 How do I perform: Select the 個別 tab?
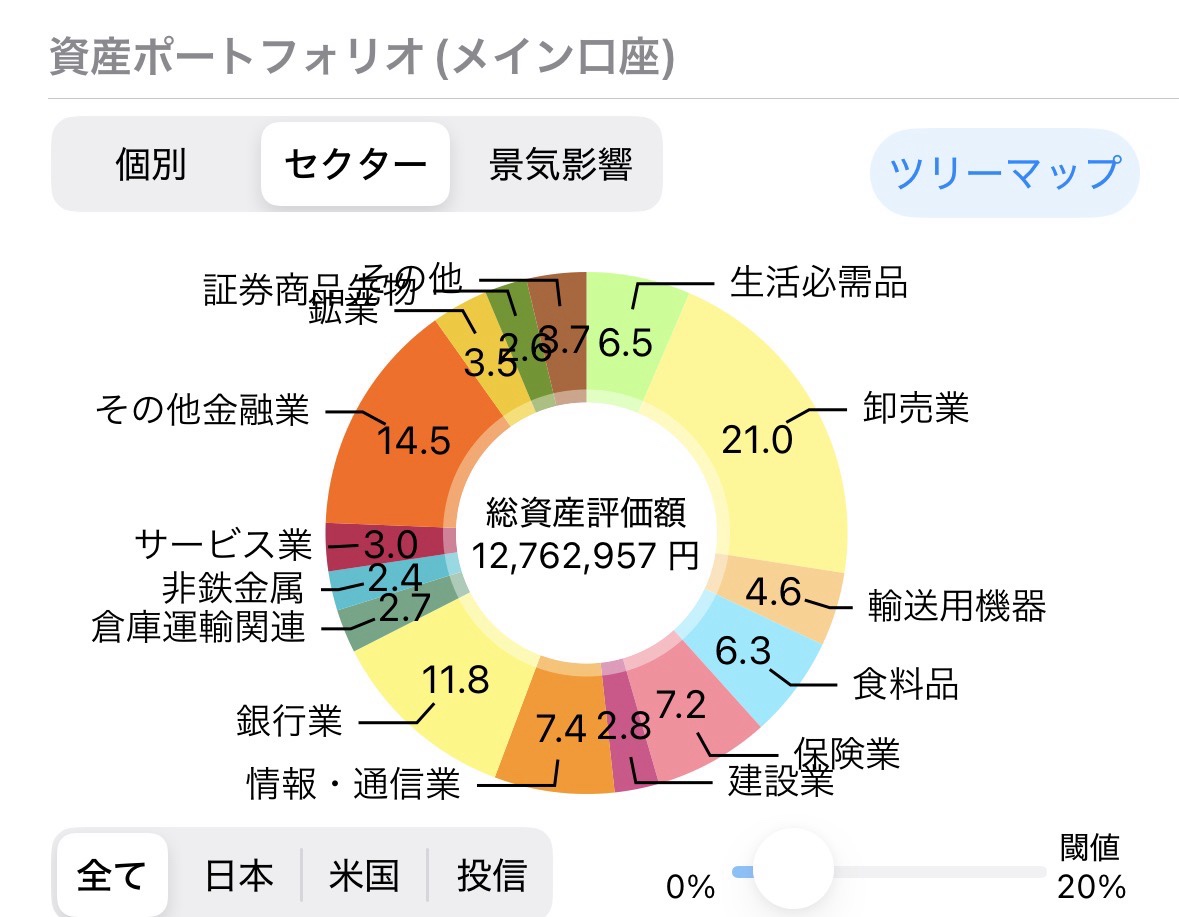[151, 165]
